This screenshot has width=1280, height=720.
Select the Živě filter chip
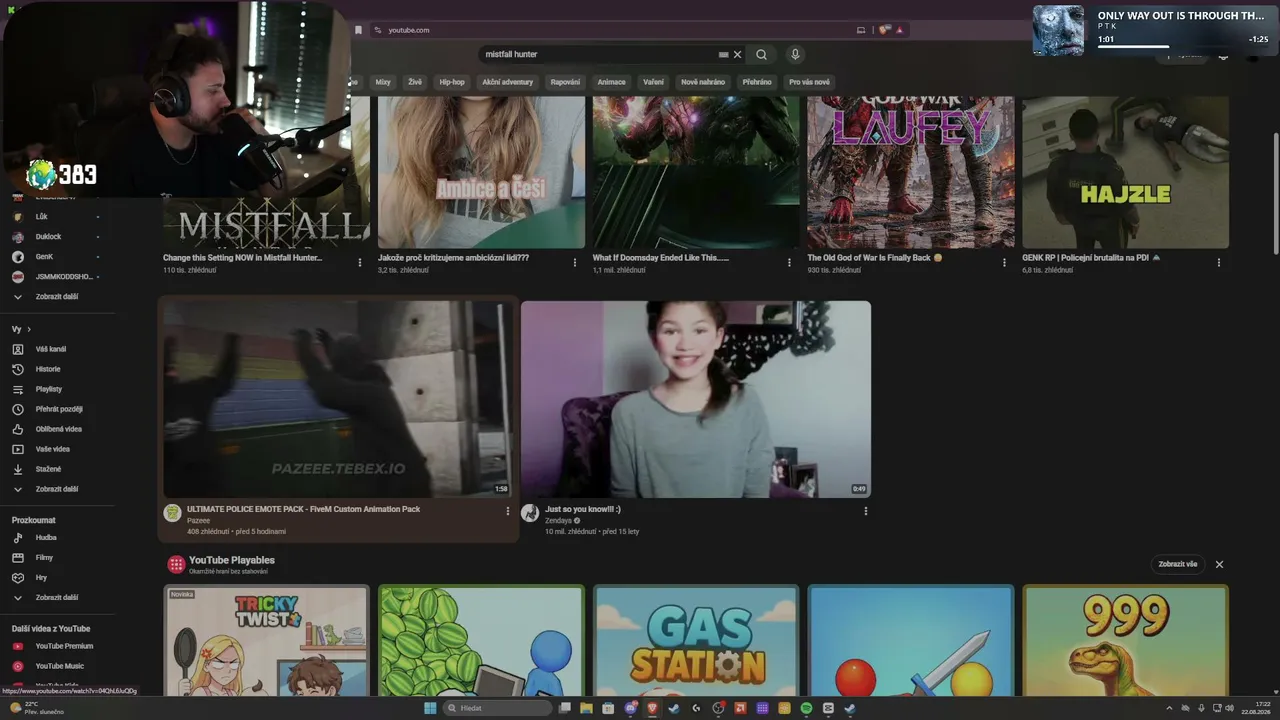pyautogui.click(x=415, y=82)
